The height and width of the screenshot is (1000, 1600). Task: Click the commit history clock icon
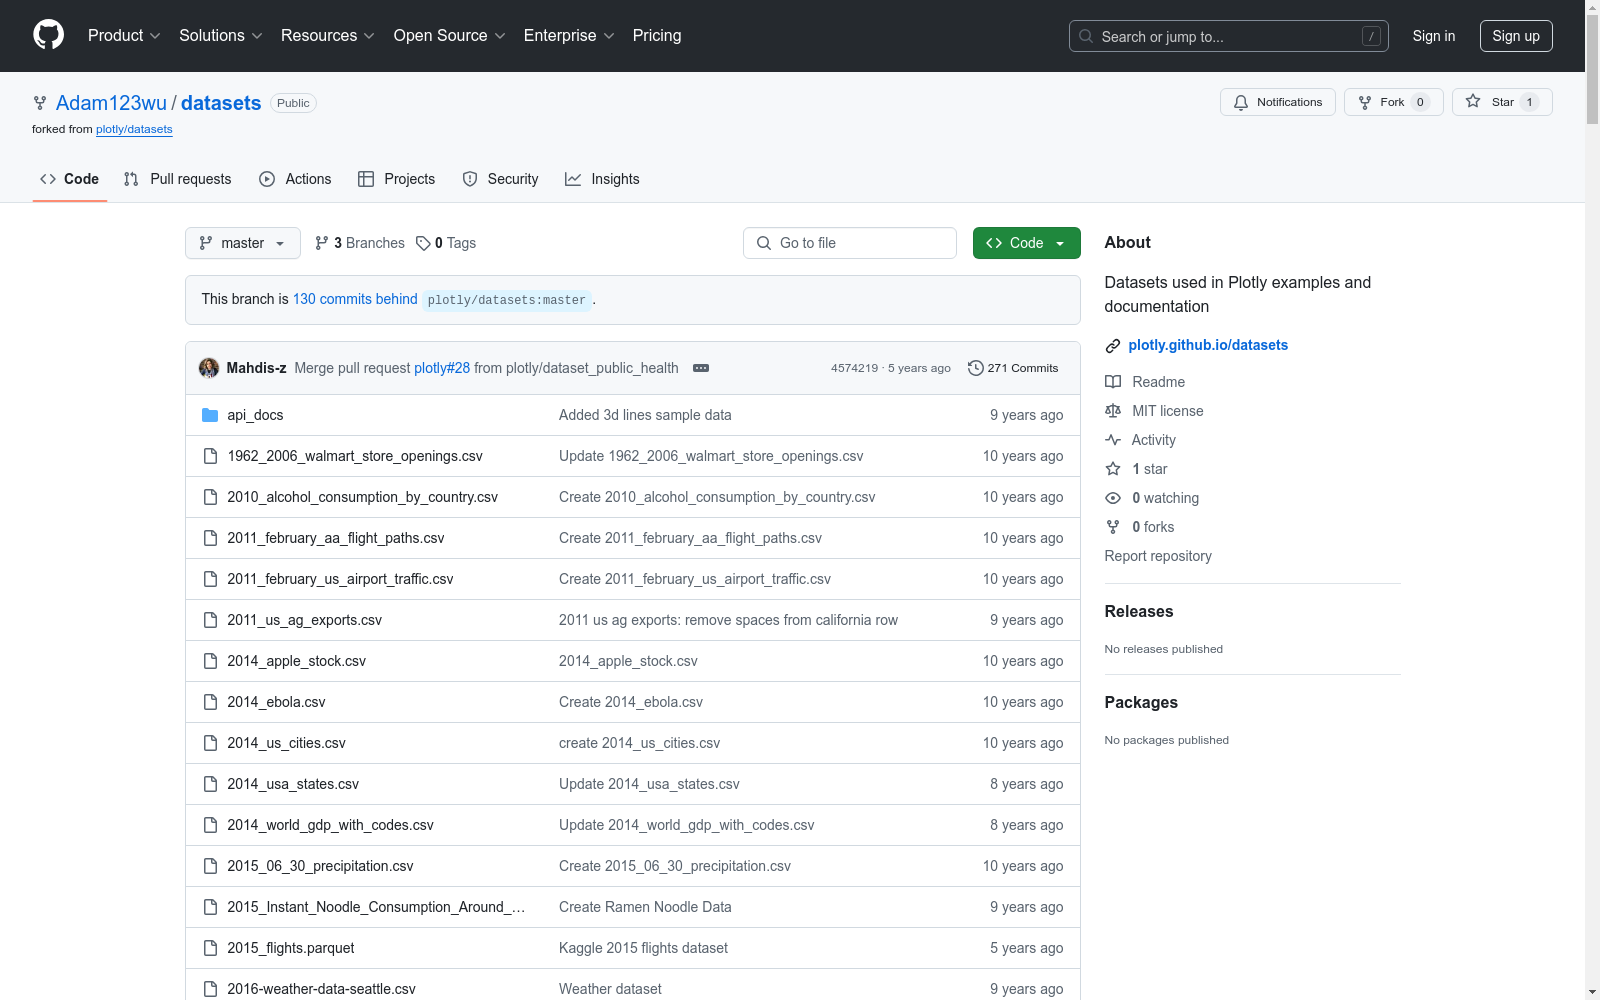click(976, 368)
